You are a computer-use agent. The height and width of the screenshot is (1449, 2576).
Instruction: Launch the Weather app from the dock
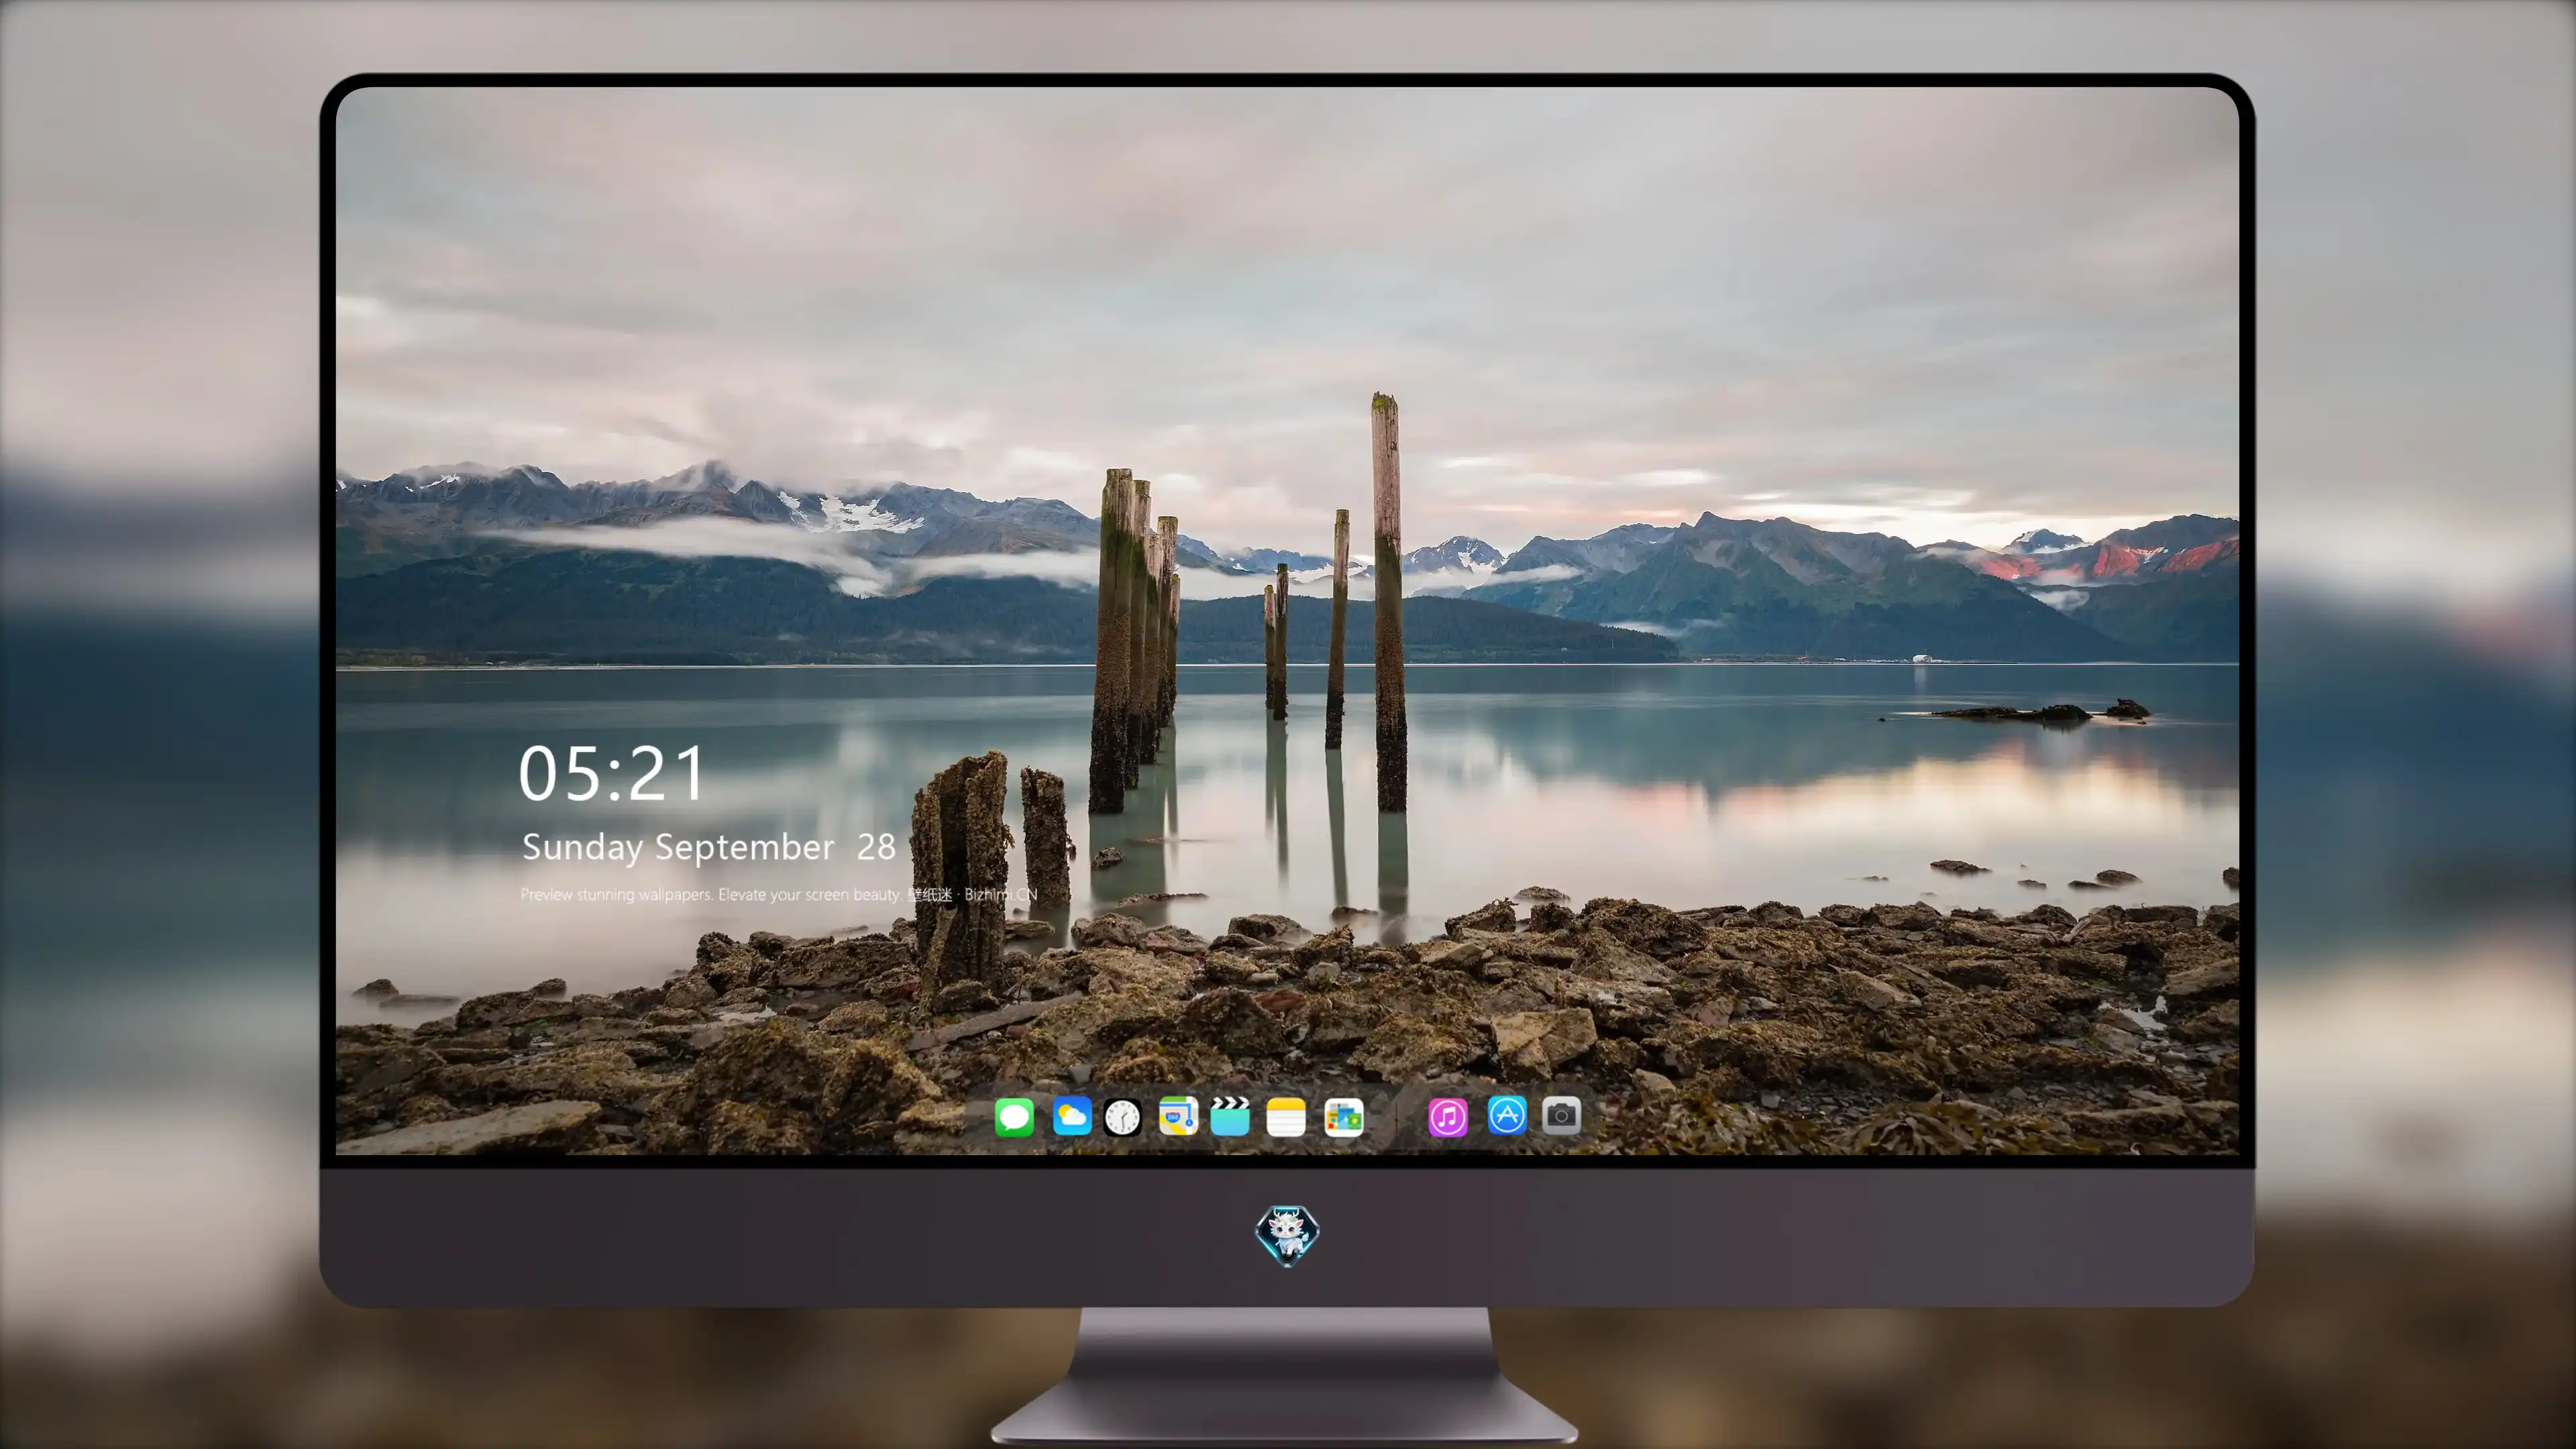click(x=1072, y=1116)
